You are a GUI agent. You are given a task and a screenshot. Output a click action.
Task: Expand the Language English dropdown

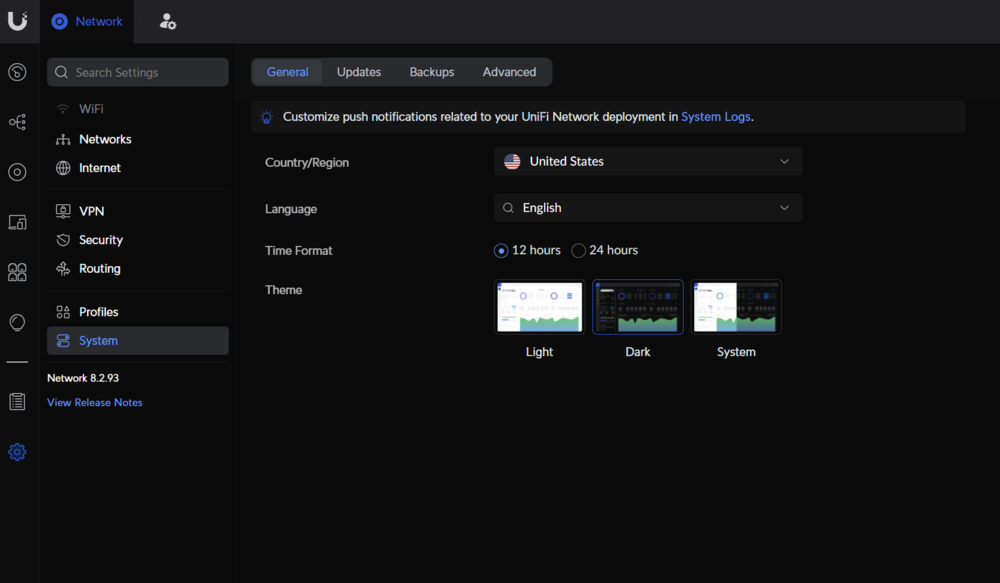click(x=648, y=208)
